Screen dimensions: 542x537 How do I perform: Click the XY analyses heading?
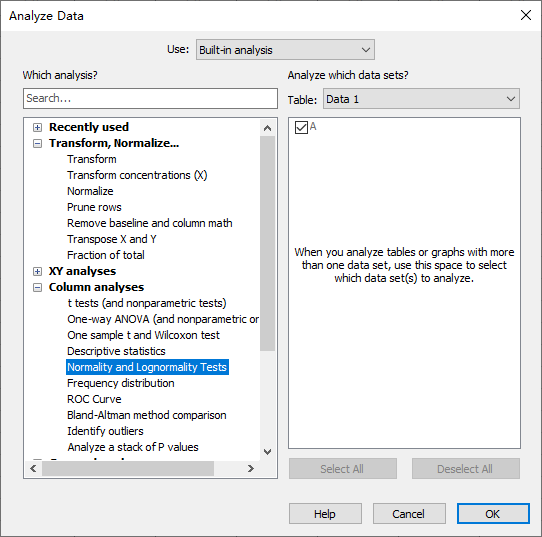coord(82,271)
